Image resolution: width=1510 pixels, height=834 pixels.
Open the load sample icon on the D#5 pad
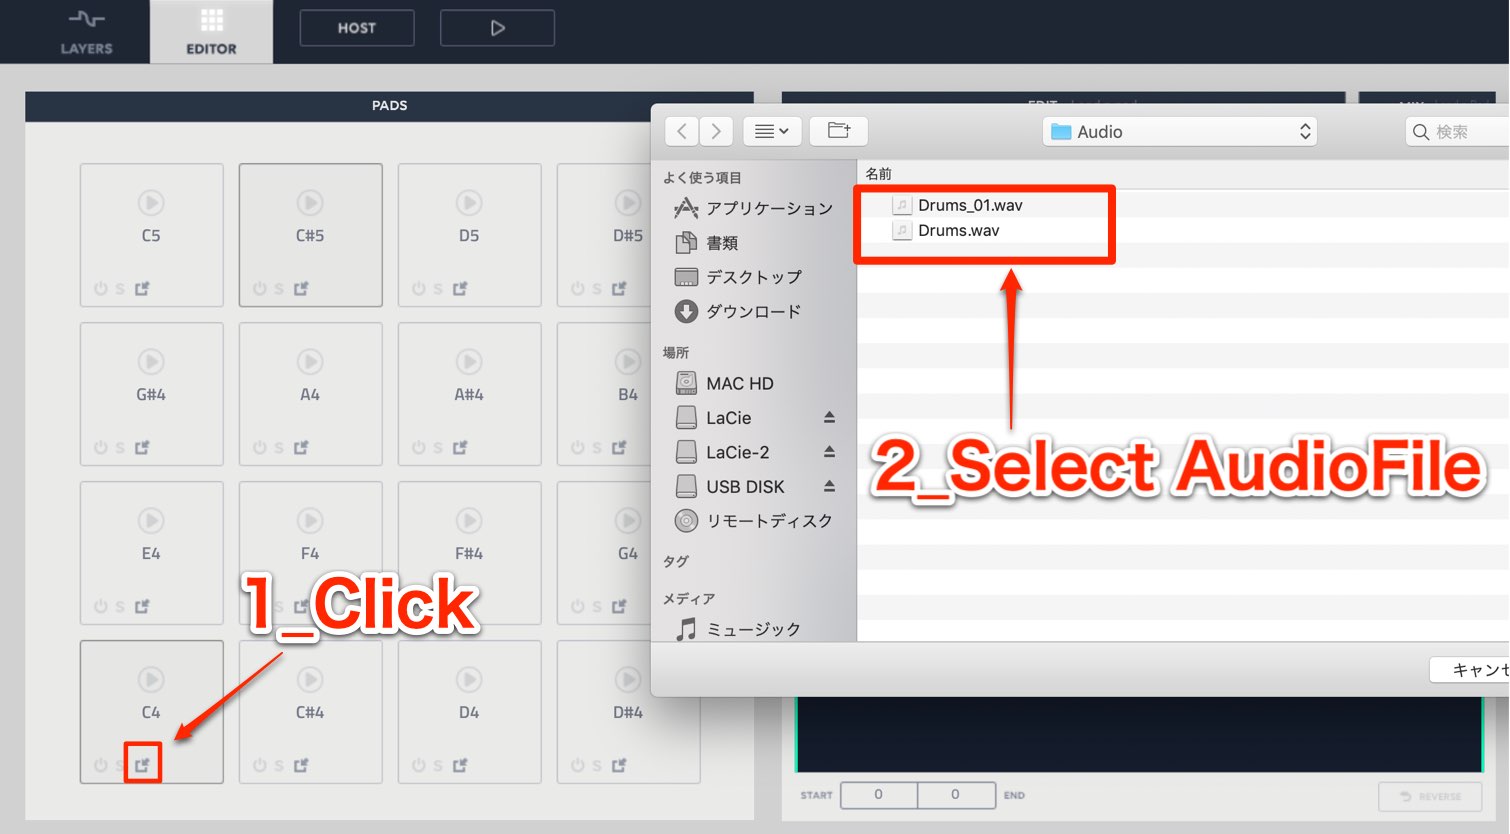click(619, 288)
